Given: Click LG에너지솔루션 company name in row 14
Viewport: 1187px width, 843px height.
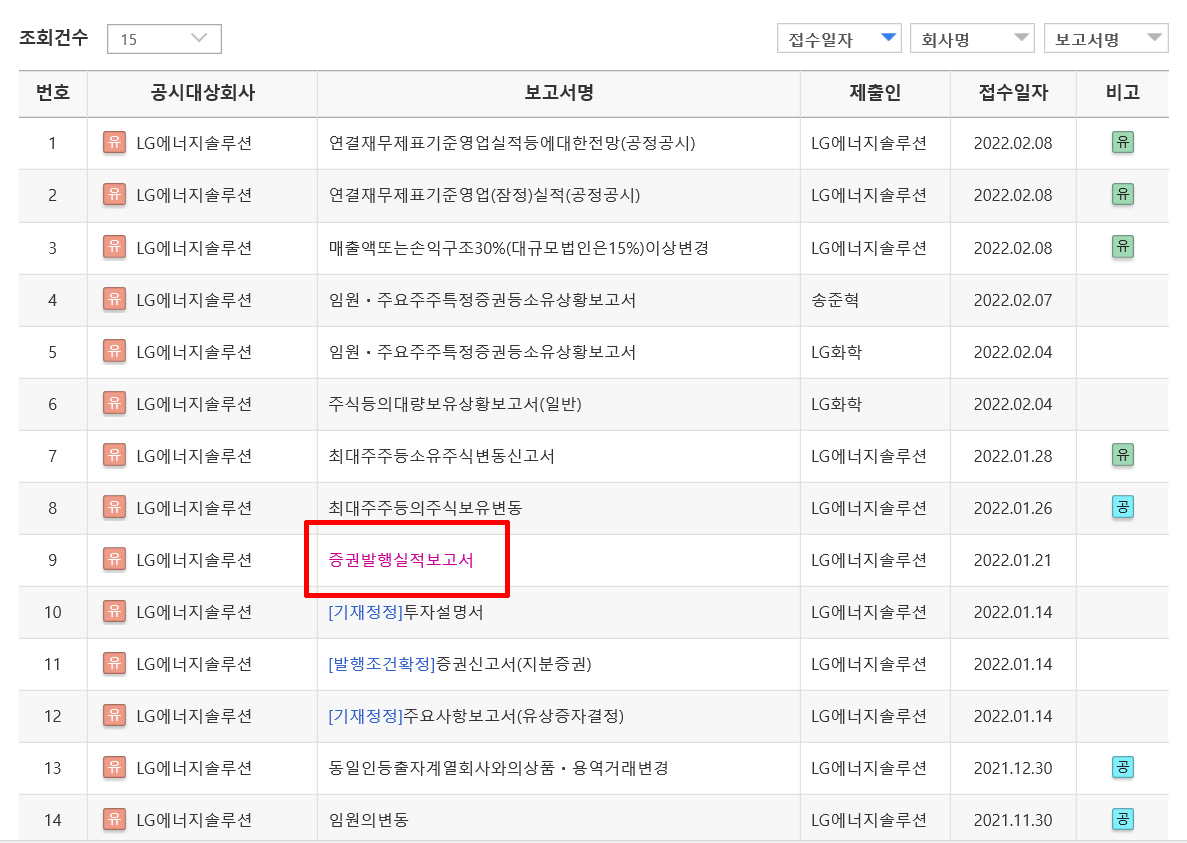Looking at the screenshot, I should [x=194, y=820].
